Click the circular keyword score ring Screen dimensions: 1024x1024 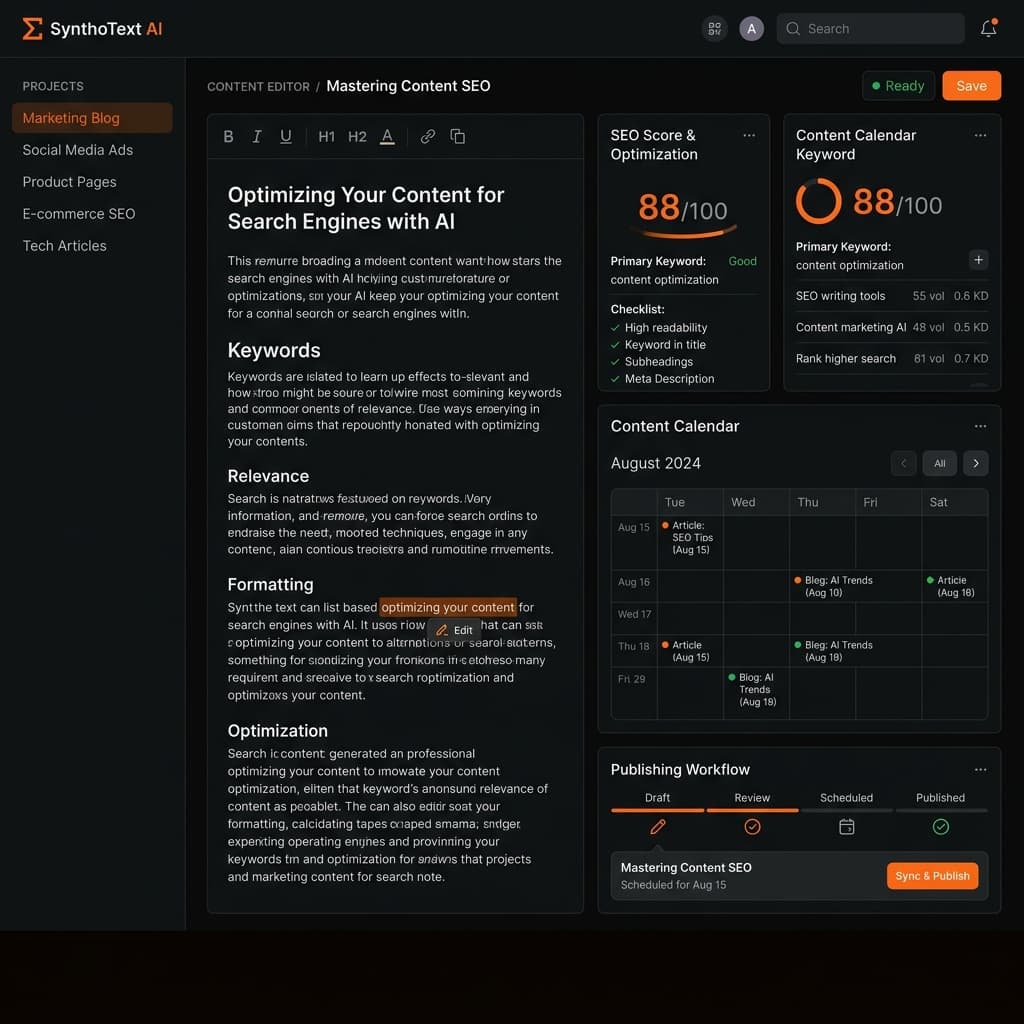click(x=818, y=201)
